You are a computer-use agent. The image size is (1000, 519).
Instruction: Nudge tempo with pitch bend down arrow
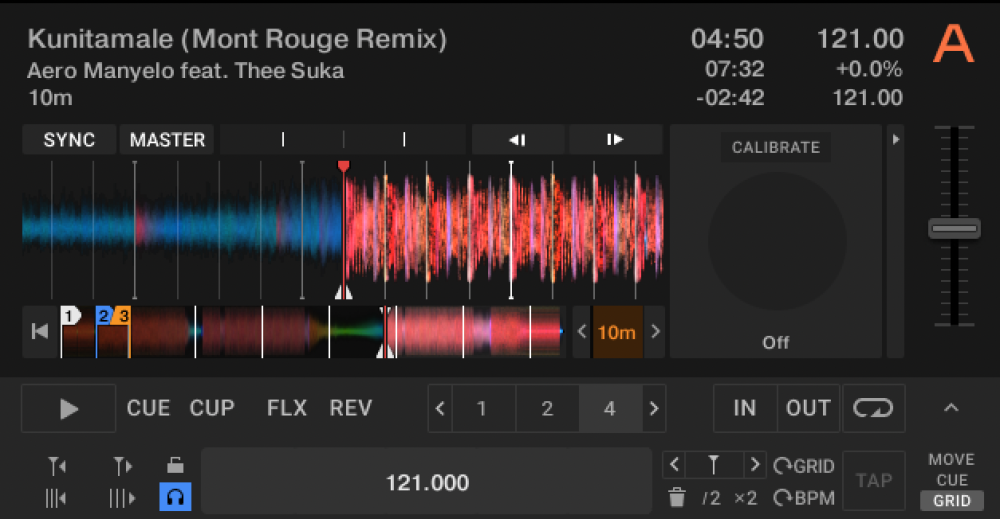coord(517,140)
